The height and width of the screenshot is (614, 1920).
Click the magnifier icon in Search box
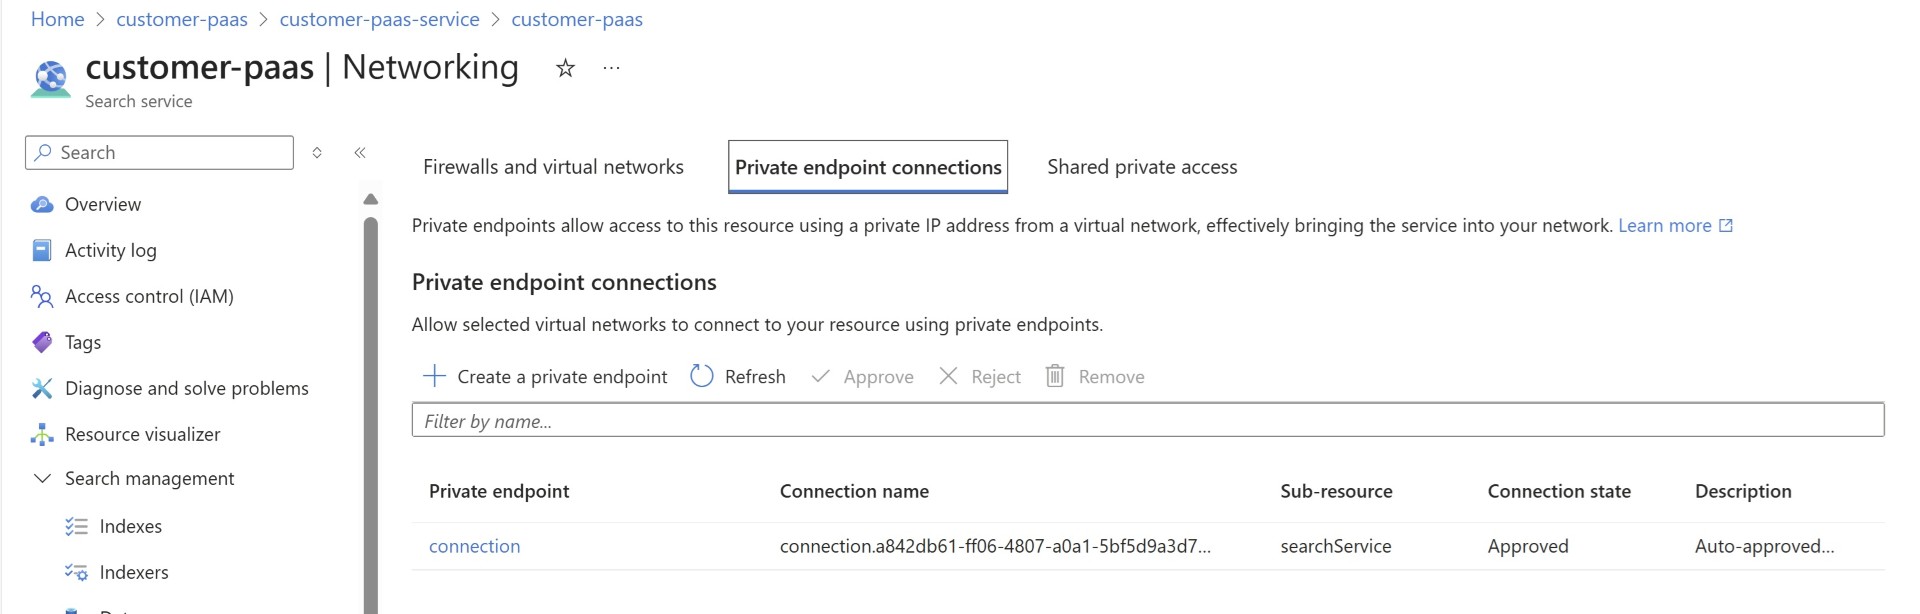43,152
